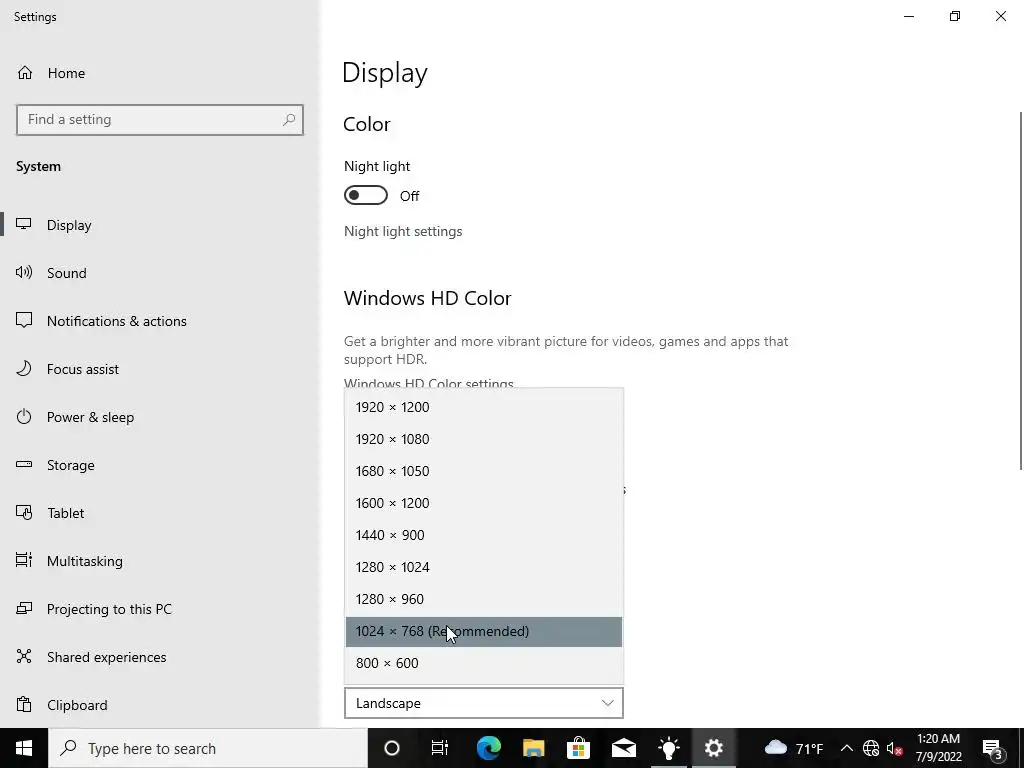Screen dimensions: 1024x768
Task: Open Task View on the taskbar
Action: (440, 748)
